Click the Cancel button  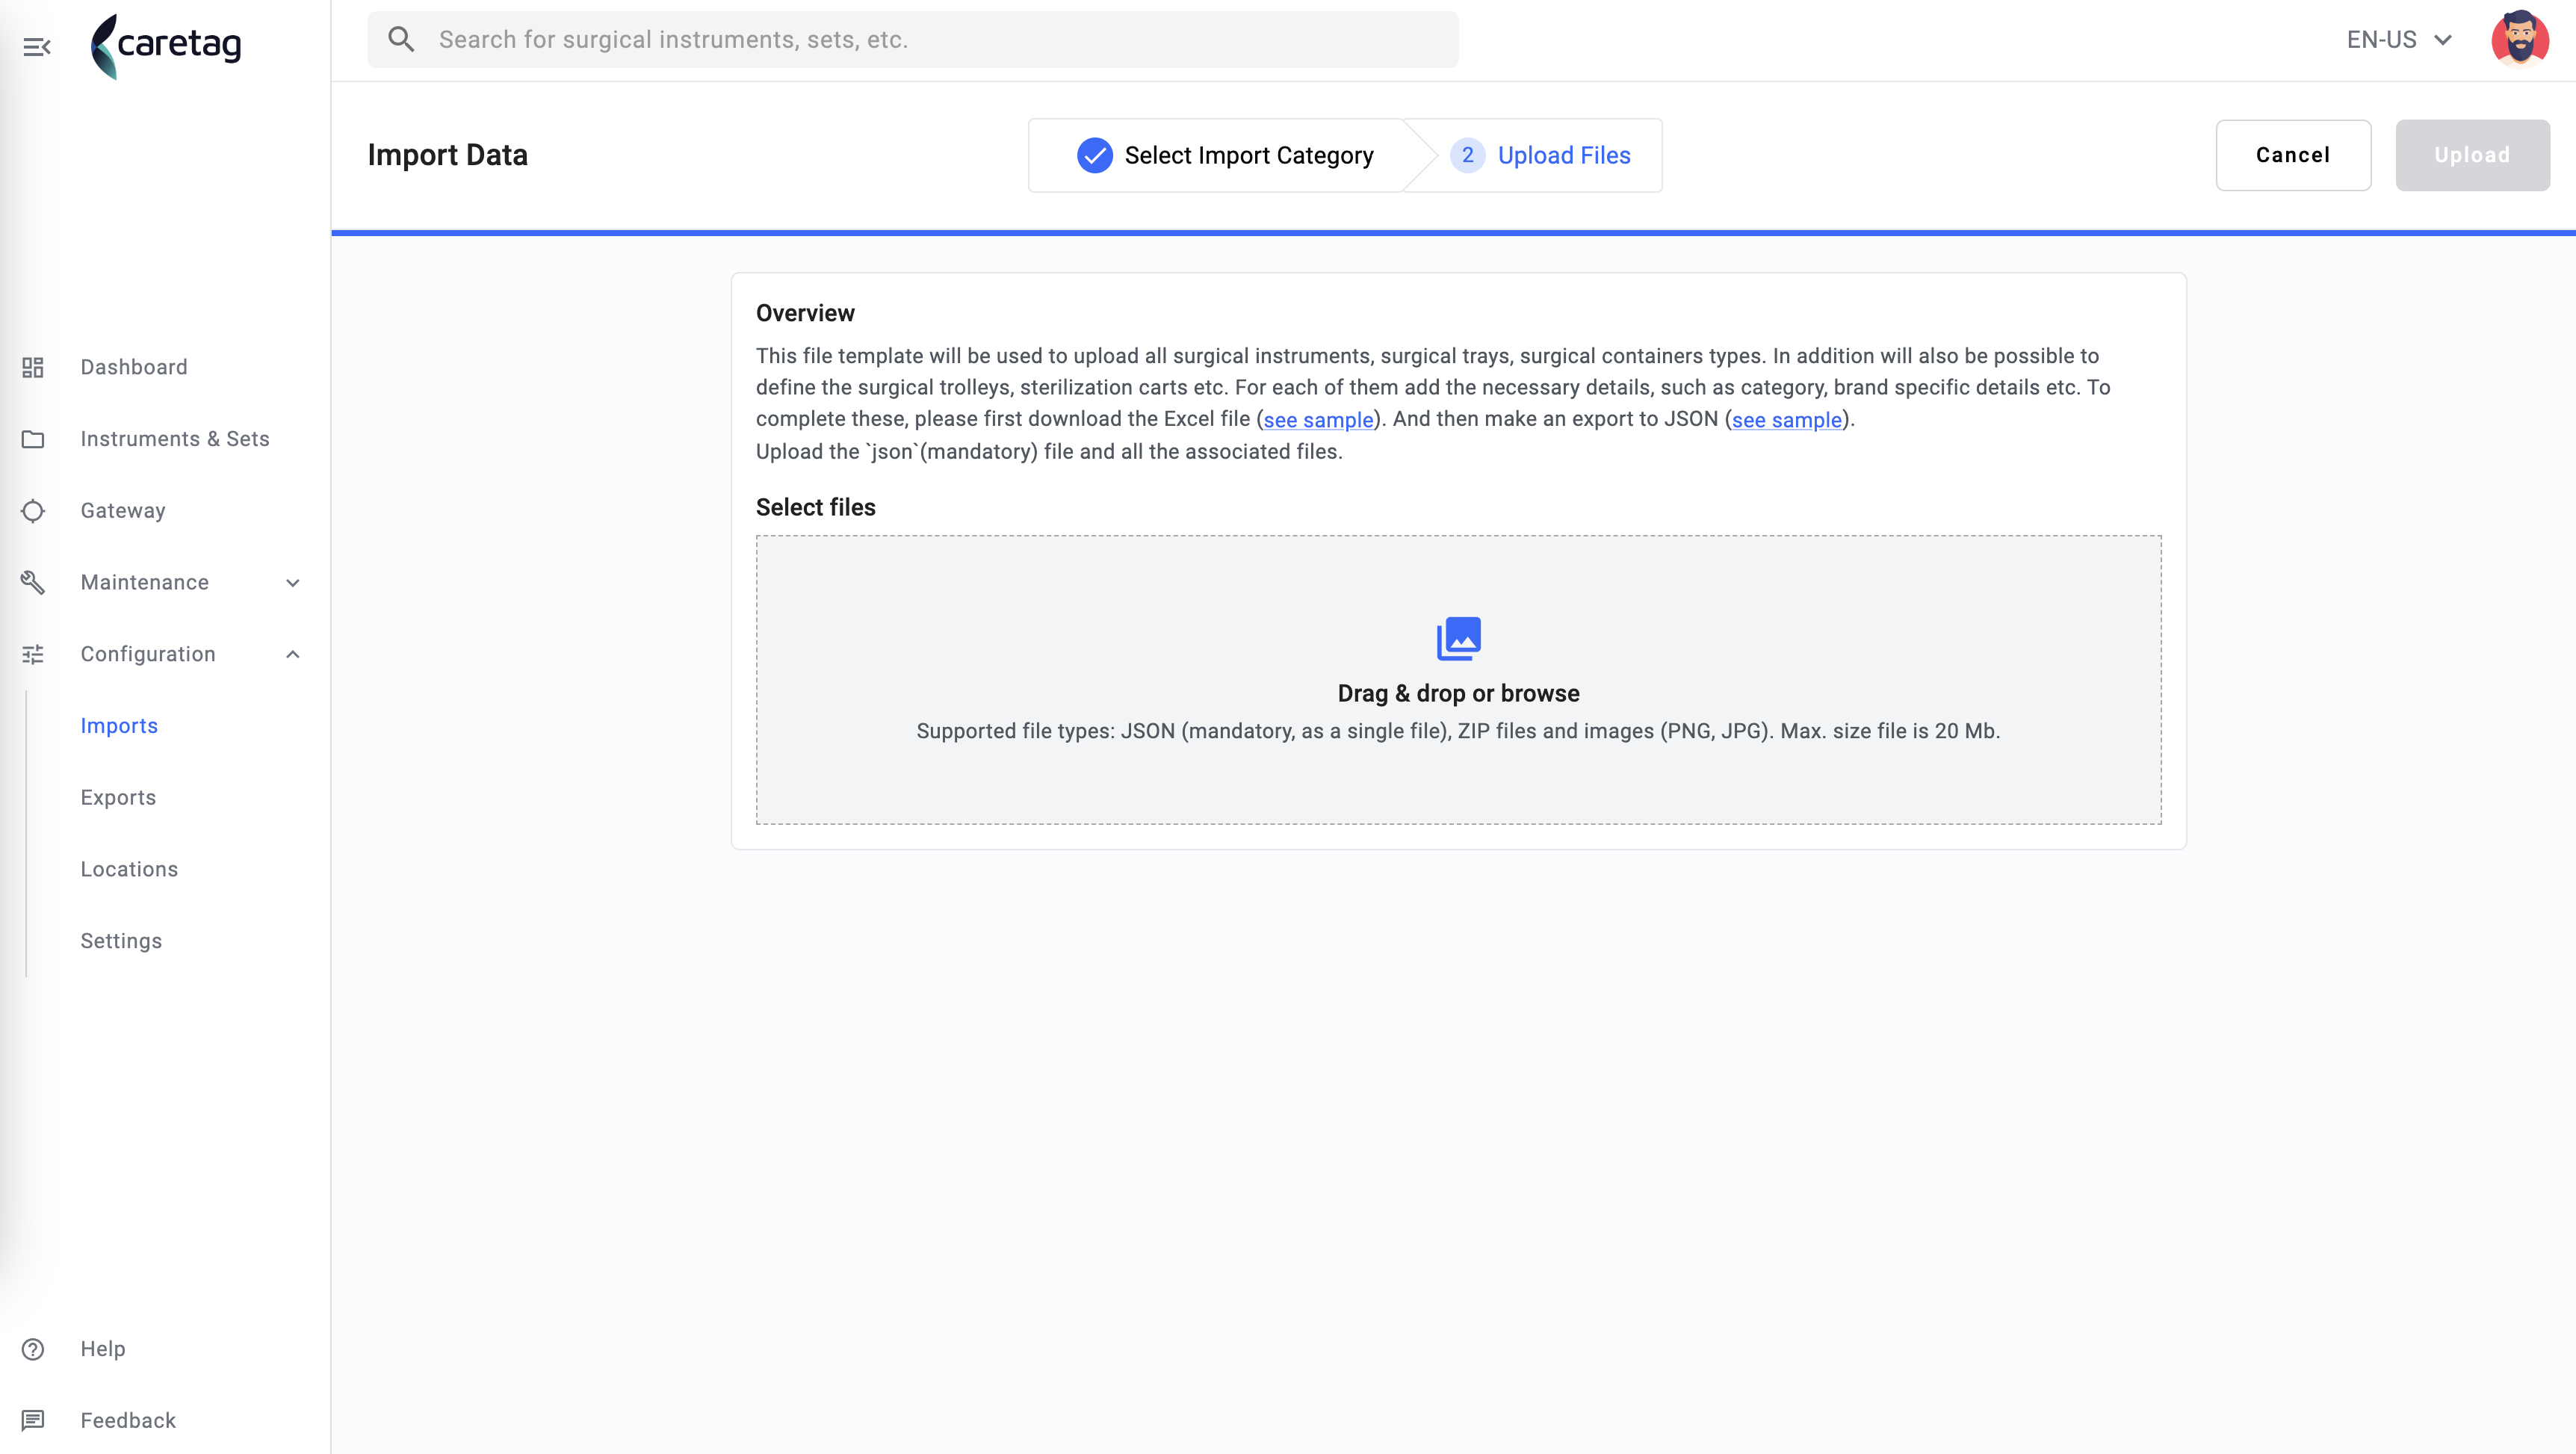click(x=2293, y=155)
